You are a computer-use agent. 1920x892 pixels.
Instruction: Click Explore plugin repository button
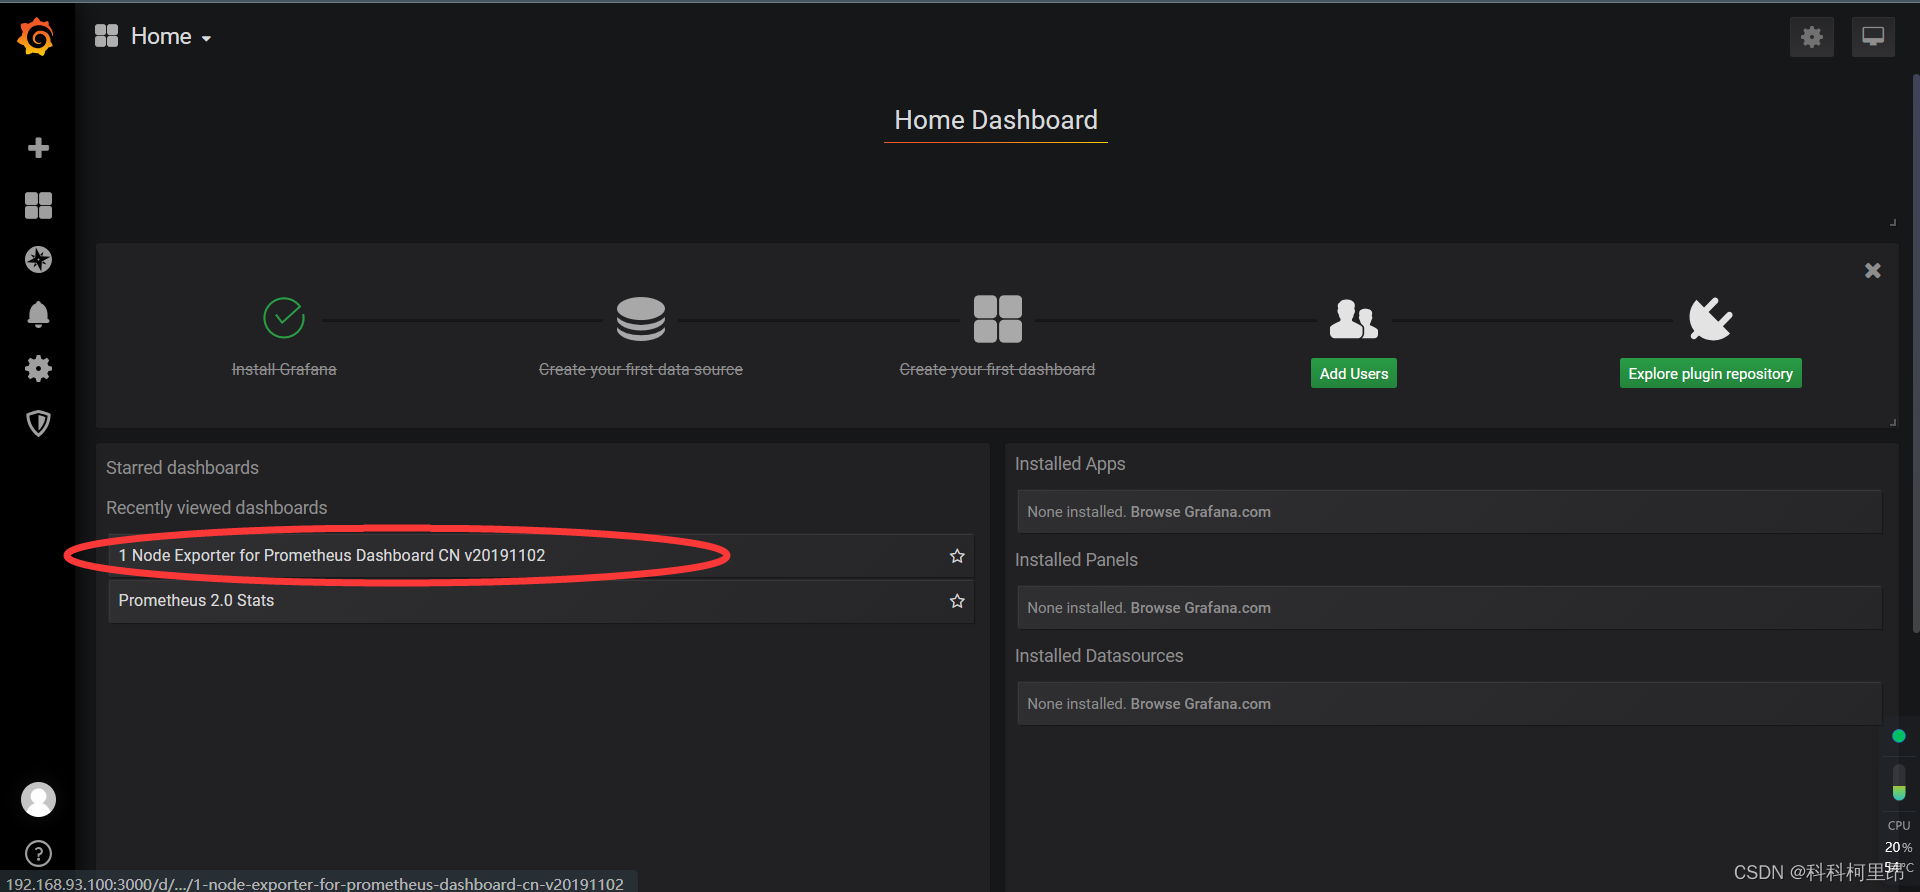(x=1710, y=373)
